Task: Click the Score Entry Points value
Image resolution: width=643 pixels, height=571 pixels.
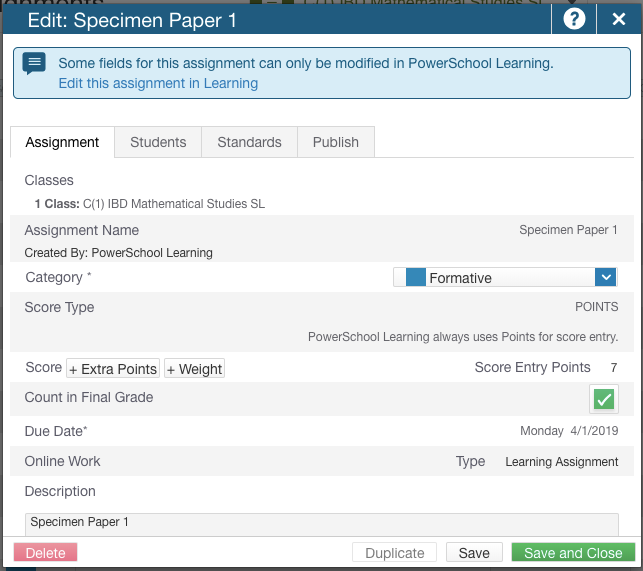Action: [x=613, y=368]
